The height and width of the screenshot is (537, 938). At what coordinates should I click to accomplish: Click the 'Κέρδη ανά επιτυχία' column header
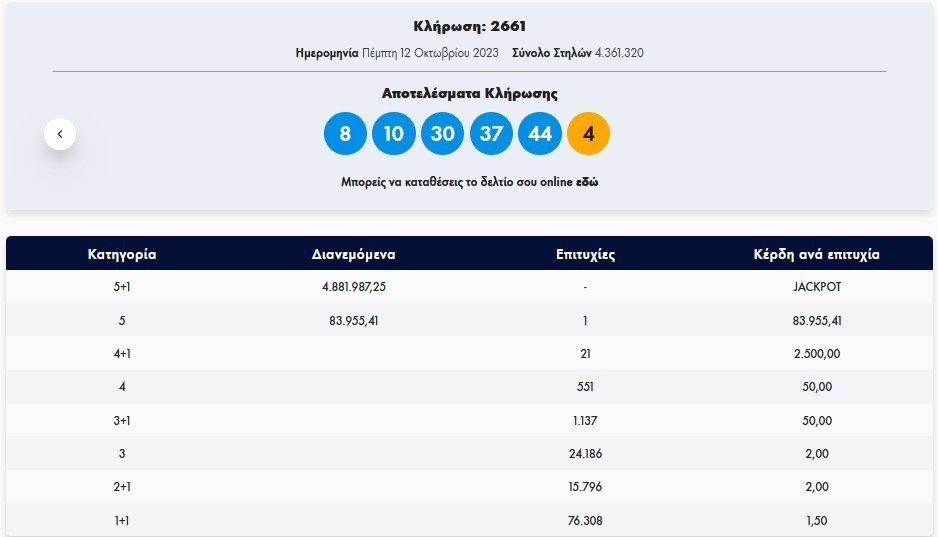816,254
